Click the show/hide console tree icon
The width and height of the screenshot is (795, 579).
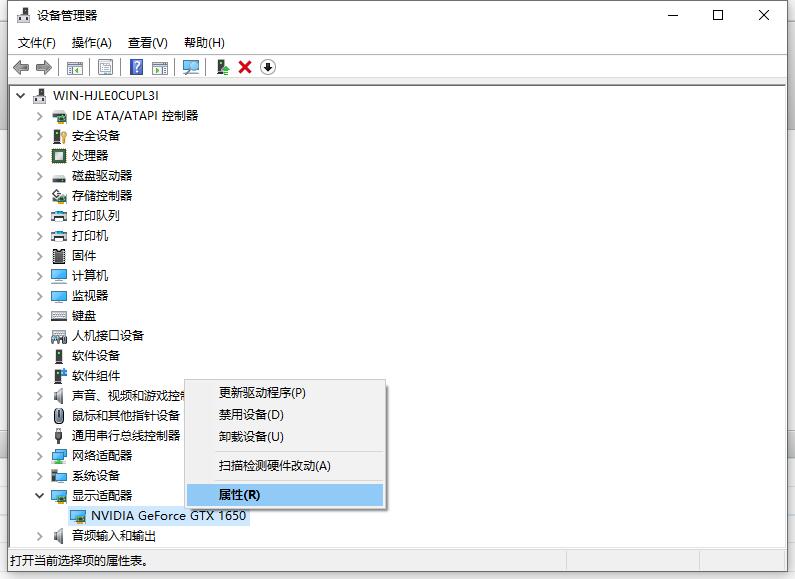[x=74, y=67]
